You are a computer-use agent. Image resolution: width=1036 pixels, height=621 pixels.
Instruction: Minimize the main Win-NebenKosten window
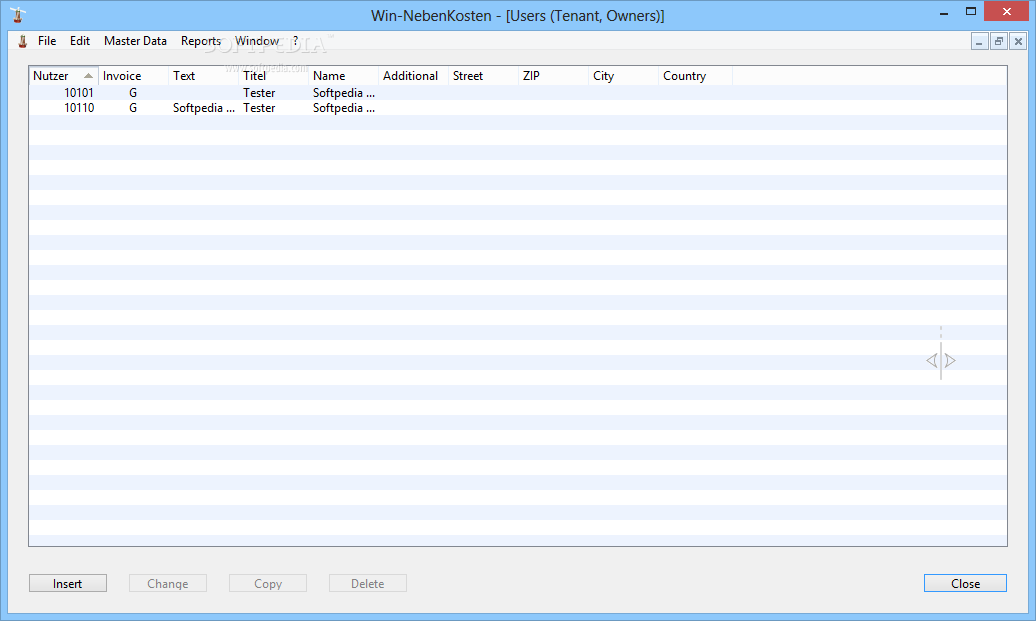(944, 13)
